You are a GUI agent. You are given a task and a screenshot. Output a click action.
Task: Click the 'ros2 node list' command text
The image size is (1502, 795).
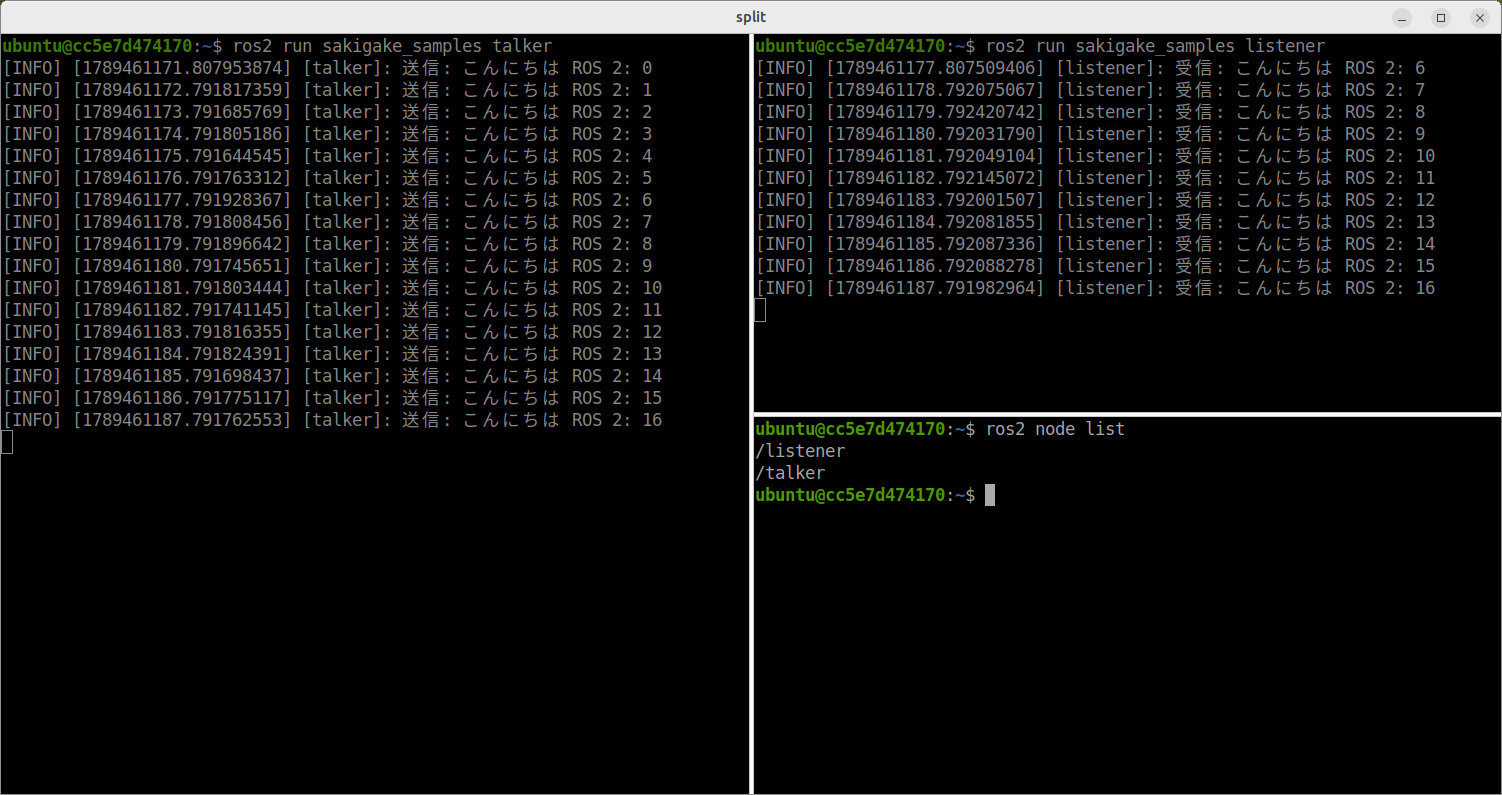(x=1055, y=429)
